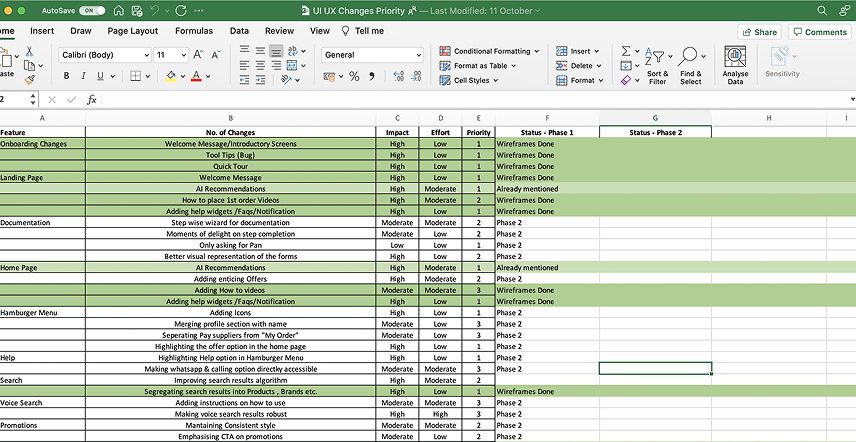
Task: Apply percent style to cell
Action: click(x=354, y=76)
